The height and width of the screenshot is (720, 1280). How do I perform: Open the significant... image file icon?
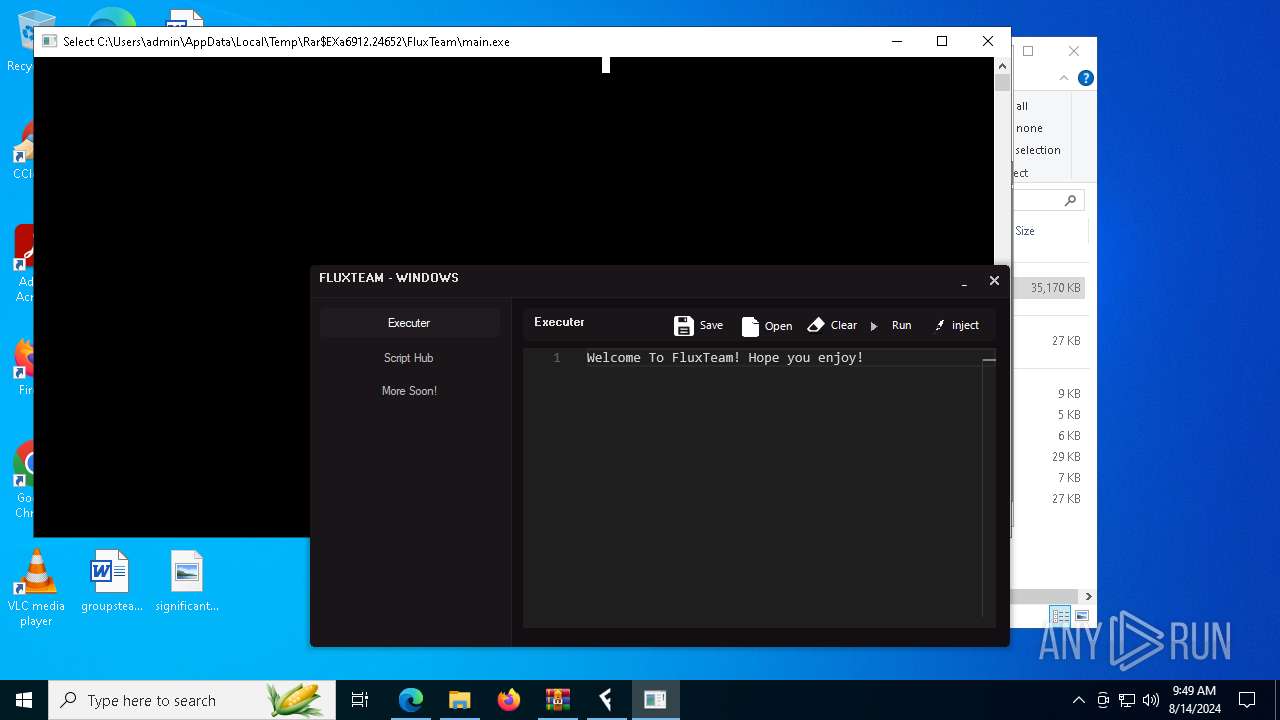[187, 581]
